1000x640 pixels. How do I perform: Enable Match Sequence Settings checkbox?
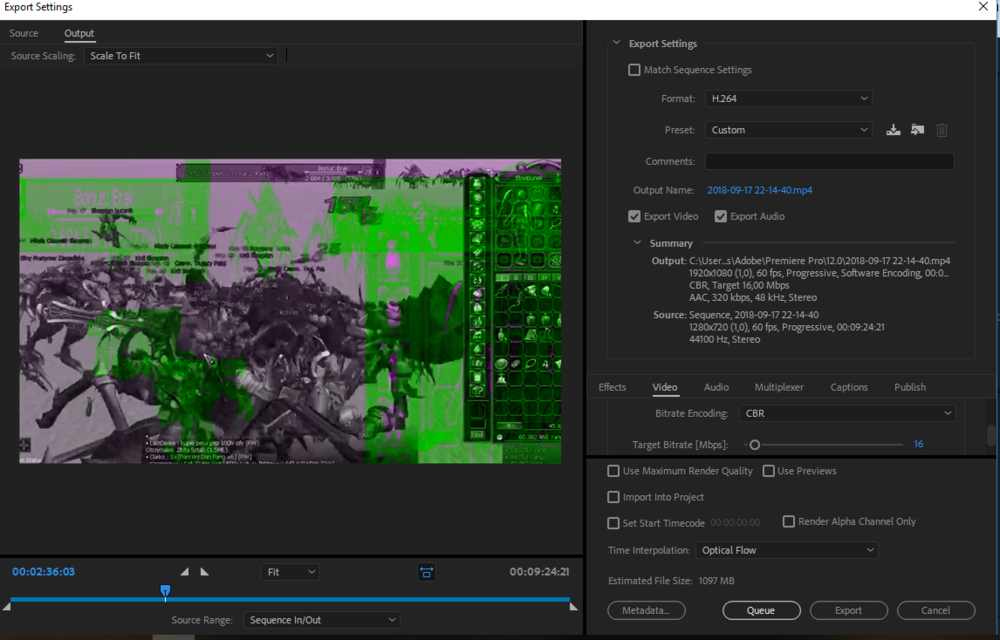634,70
